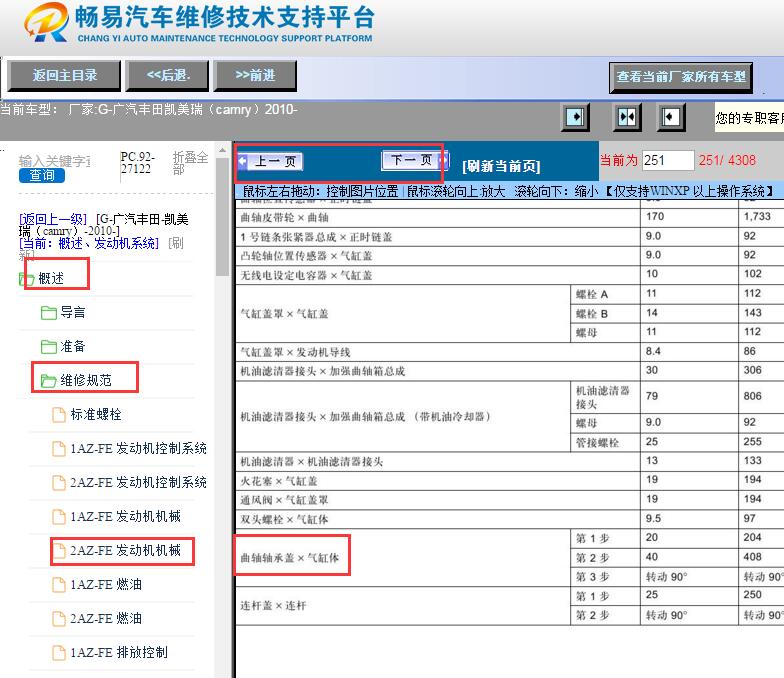Select 1AZ-FE 燃油 entry
The height and width of the screenshot is (678, 784).
106,584
